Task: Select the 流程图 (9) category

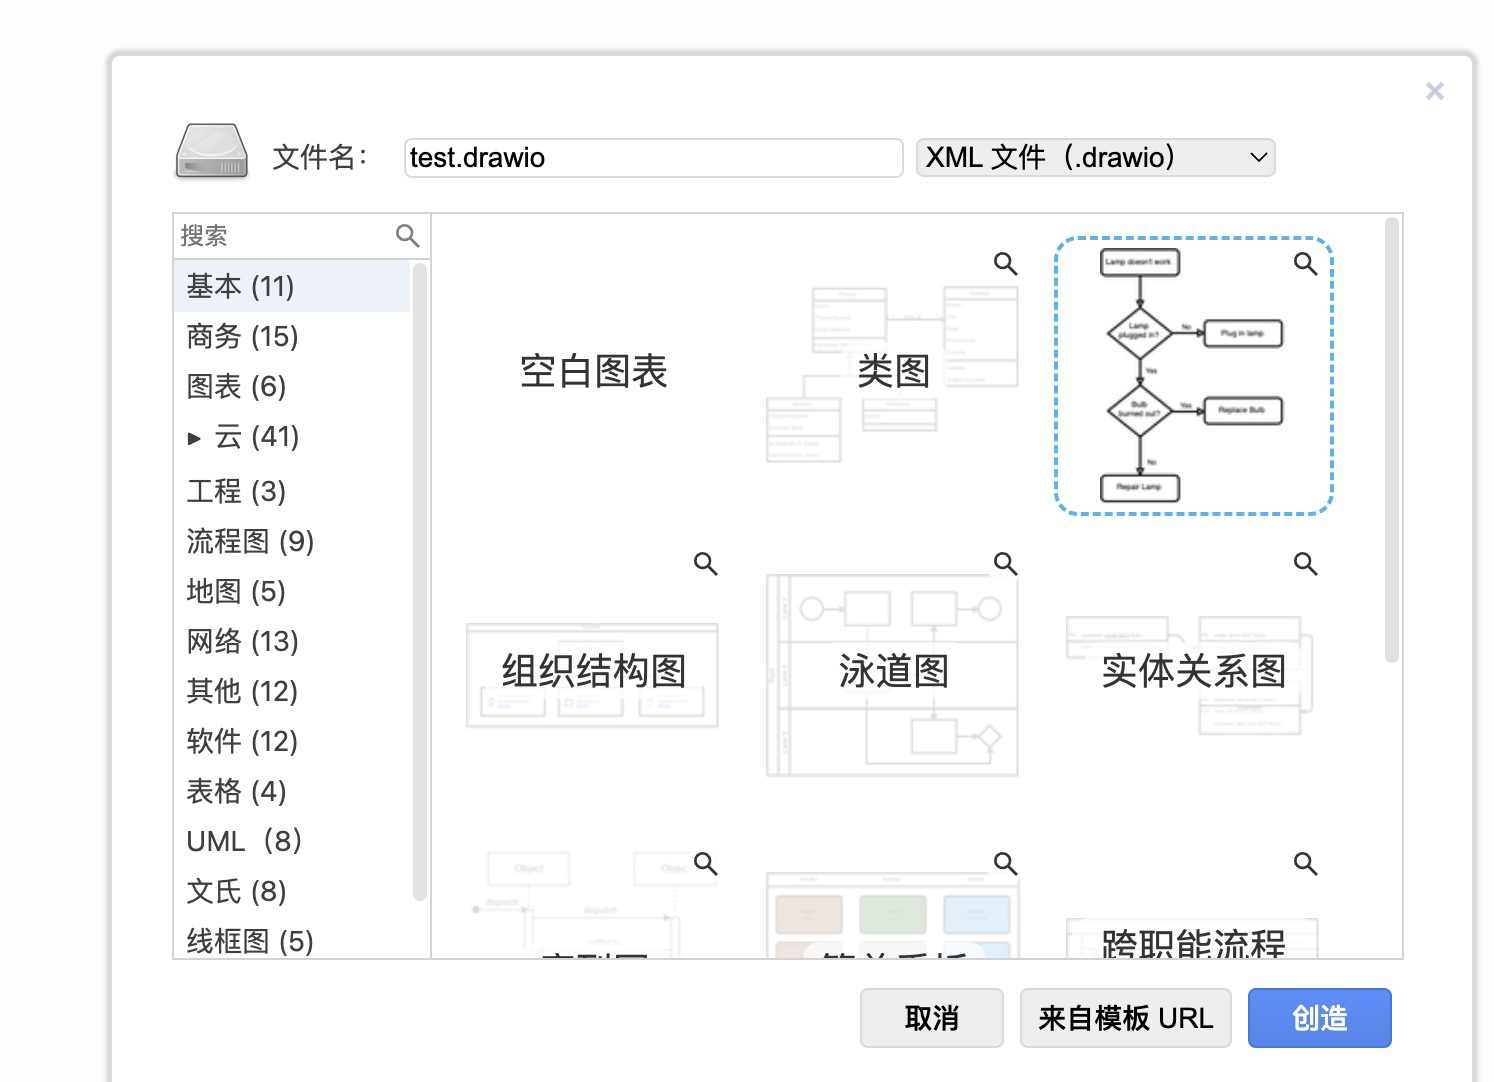Action: coord(292,541)
